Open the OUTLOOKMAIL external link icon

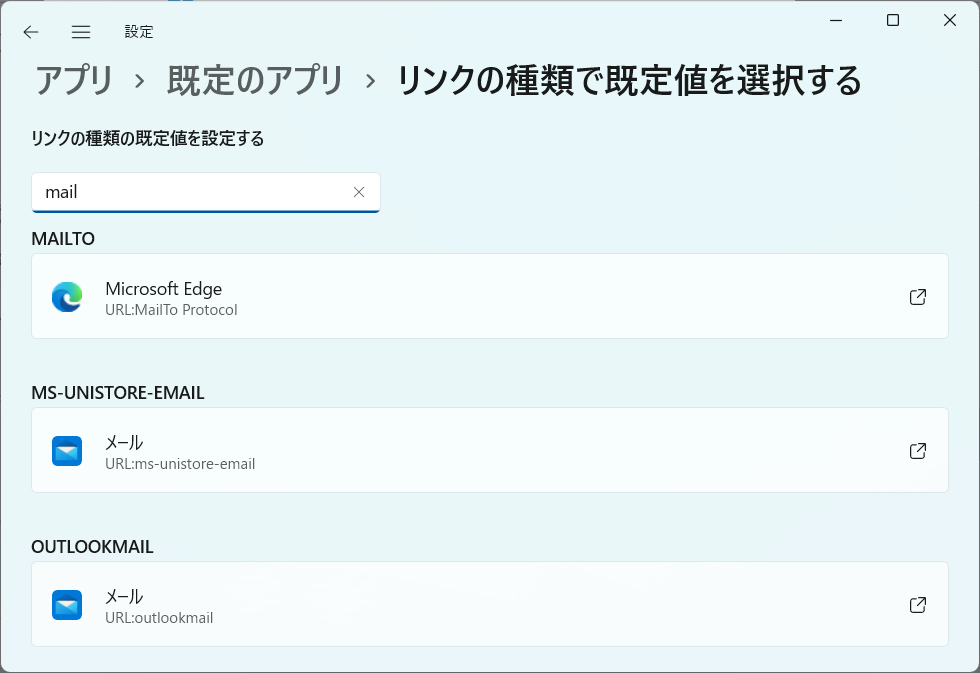pos(918,605)
